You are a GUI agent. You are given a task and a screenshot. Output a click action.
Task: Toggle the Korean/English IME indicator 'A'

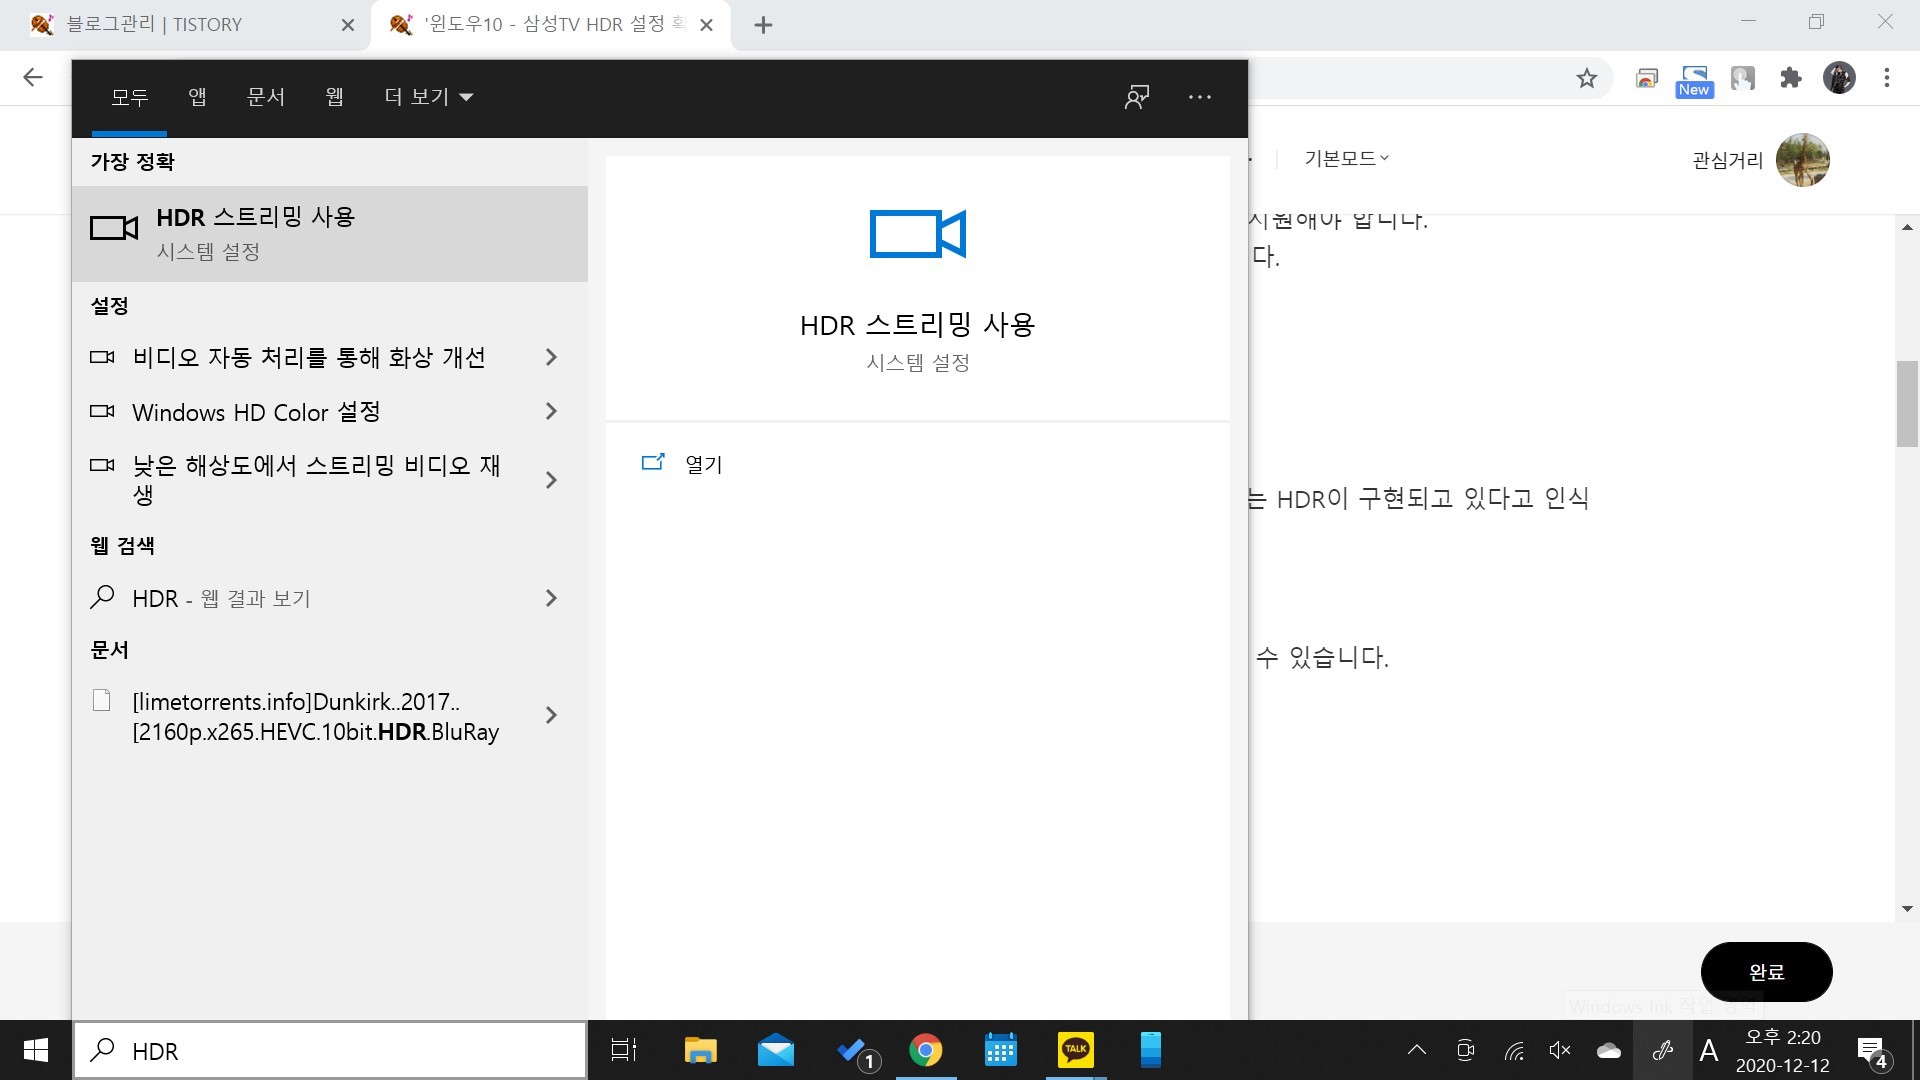pyautogui.click(x=1709, y=1050)
